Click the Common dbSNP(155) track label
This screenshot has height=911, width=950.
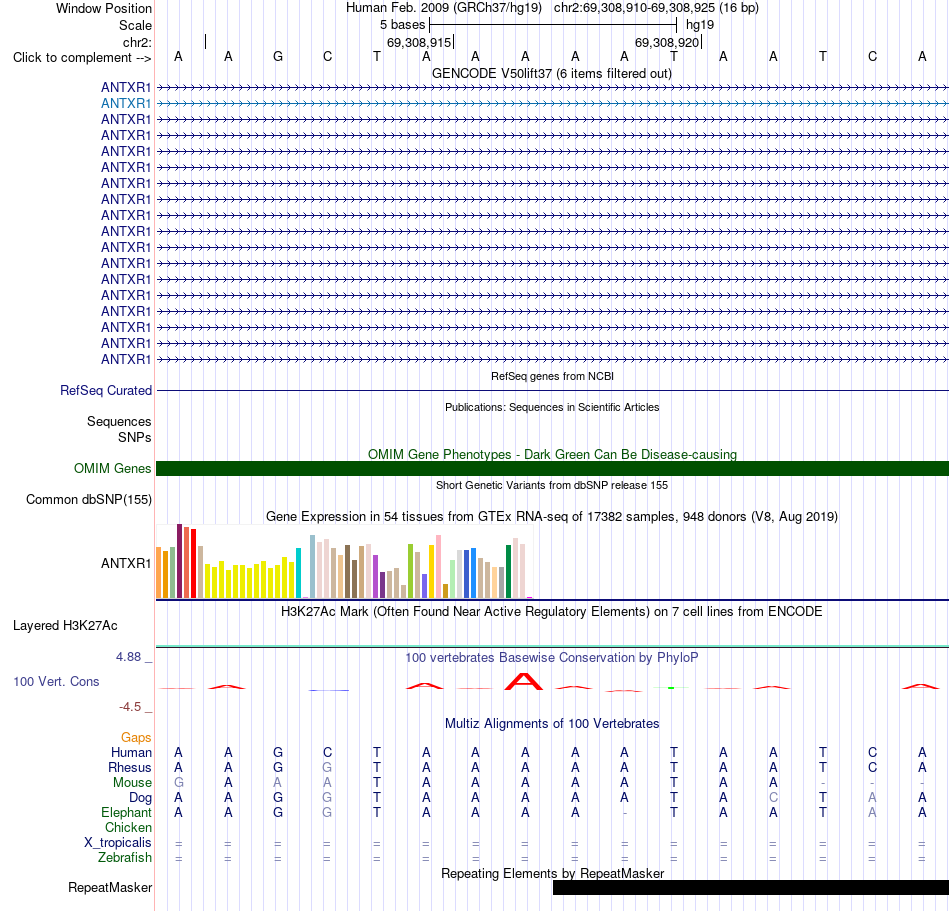coord(89,500)
